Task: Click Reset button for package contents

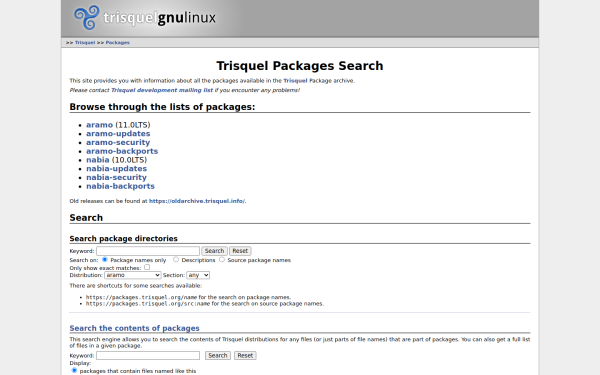Action: [245, 355]
